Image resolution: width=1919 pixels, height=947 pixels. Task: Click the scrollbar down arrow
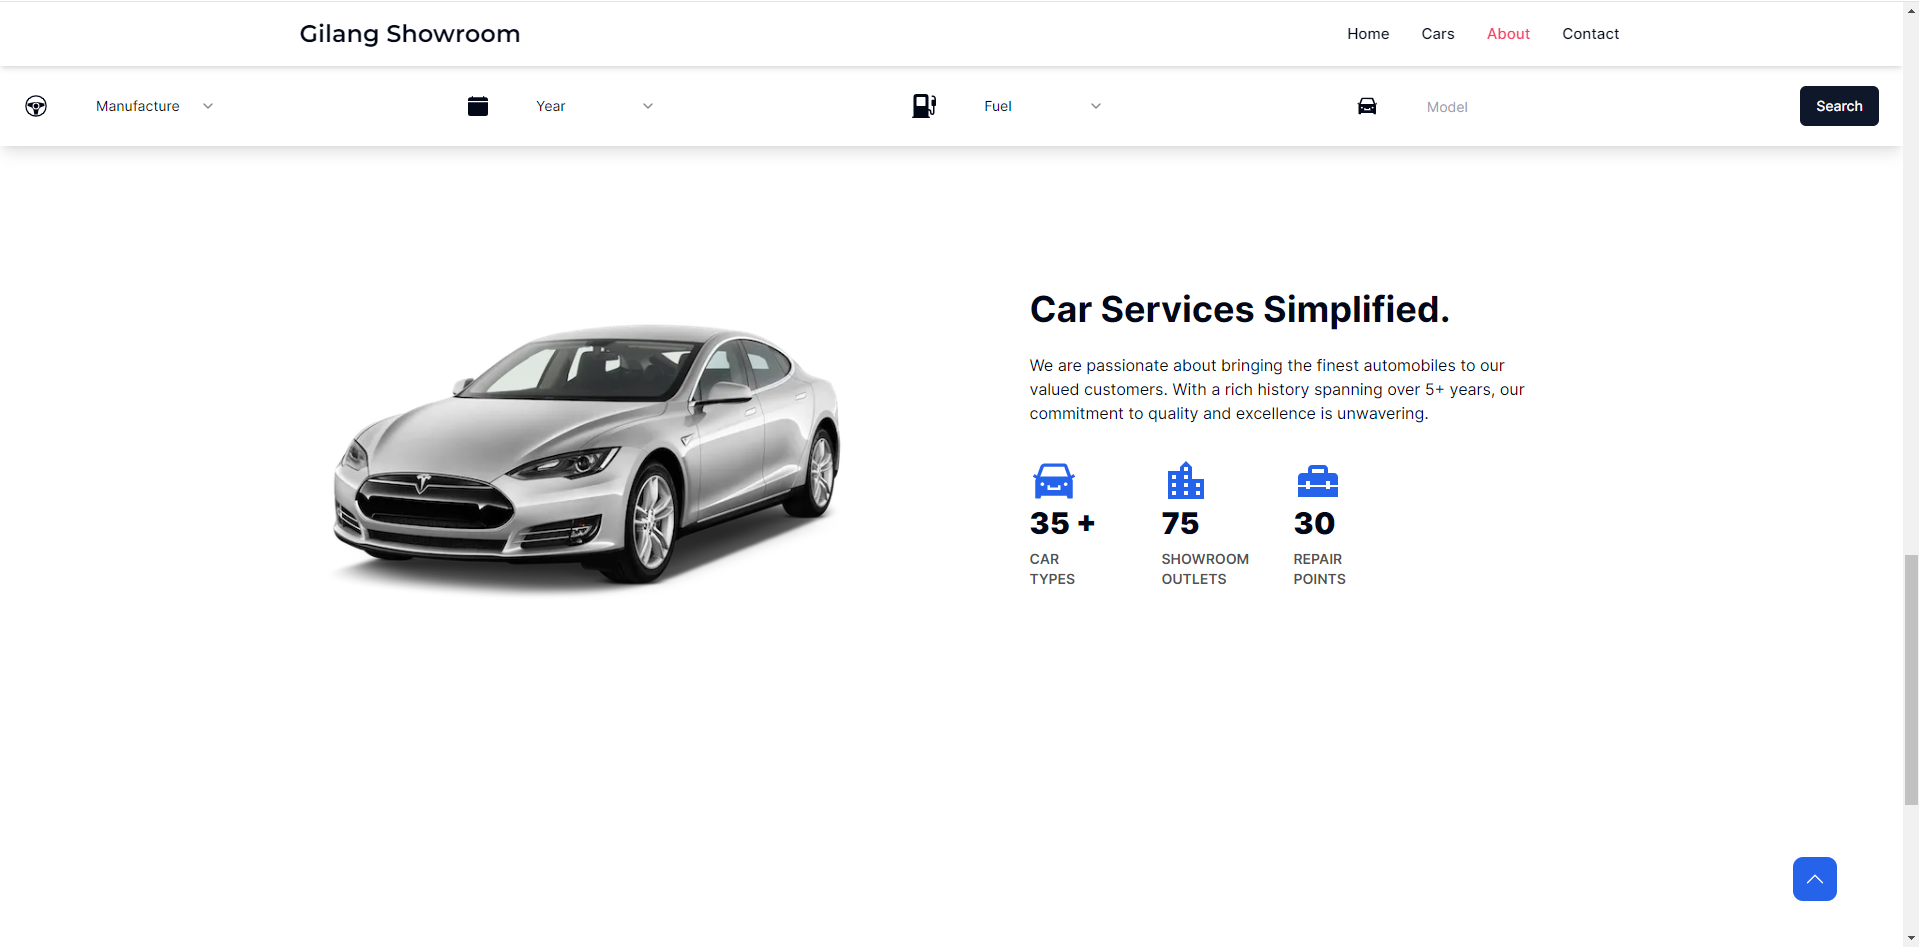click(x=1911, y=938)
